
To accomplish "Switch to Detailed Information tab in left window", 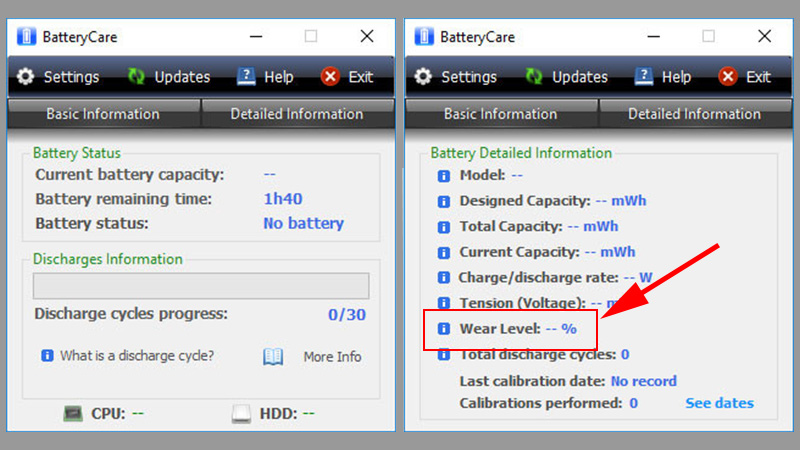I will pos(297,113).
